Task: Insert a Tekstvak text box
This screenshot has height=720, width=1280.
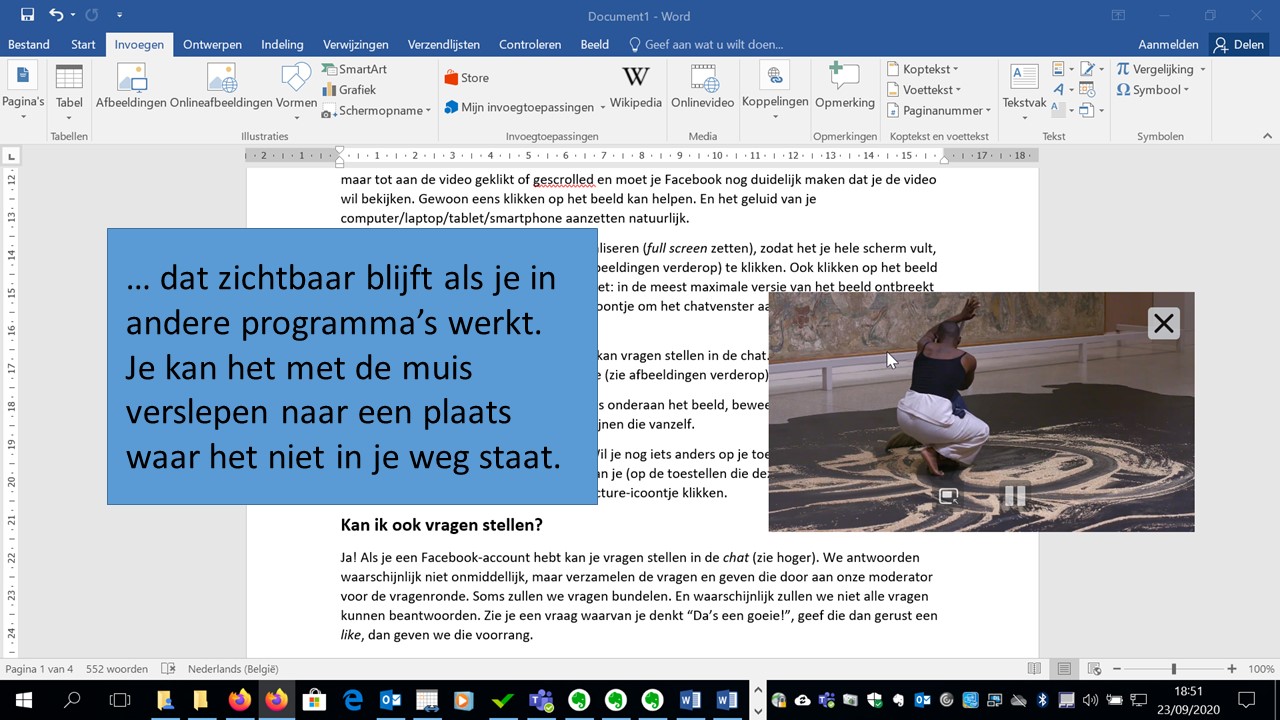Action: [1024, 91]
